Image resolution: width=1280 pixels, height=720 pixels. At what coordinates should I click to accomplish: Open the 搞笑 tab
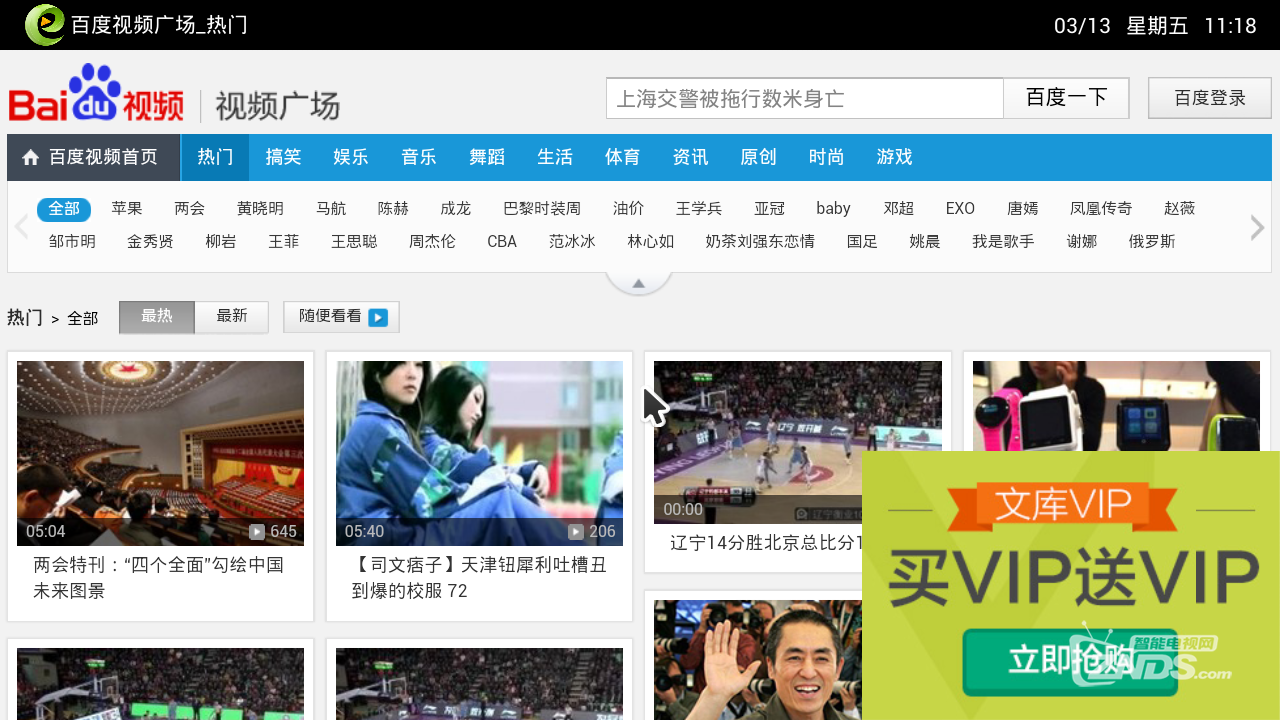tap(283, 157)
